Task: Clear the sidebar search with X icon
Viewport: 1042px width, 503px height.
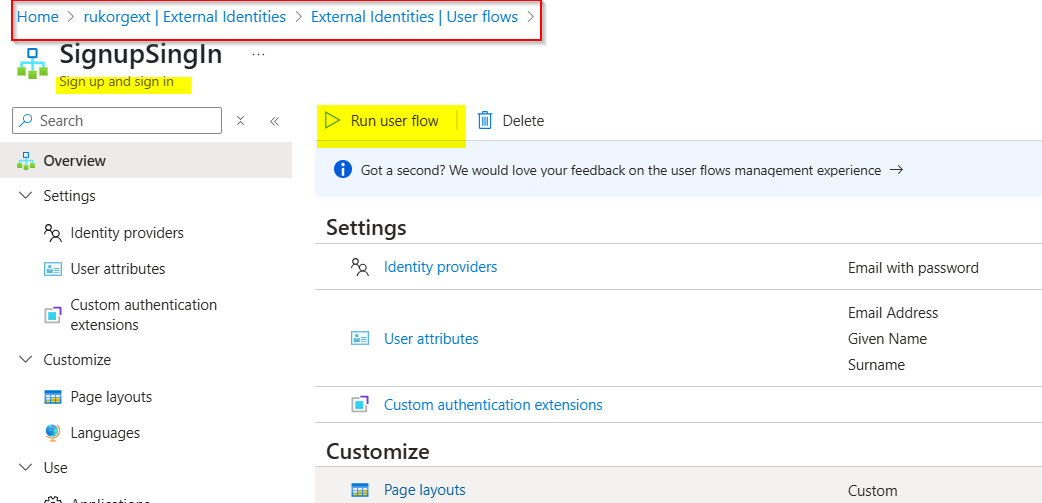Action: [241, 120]
